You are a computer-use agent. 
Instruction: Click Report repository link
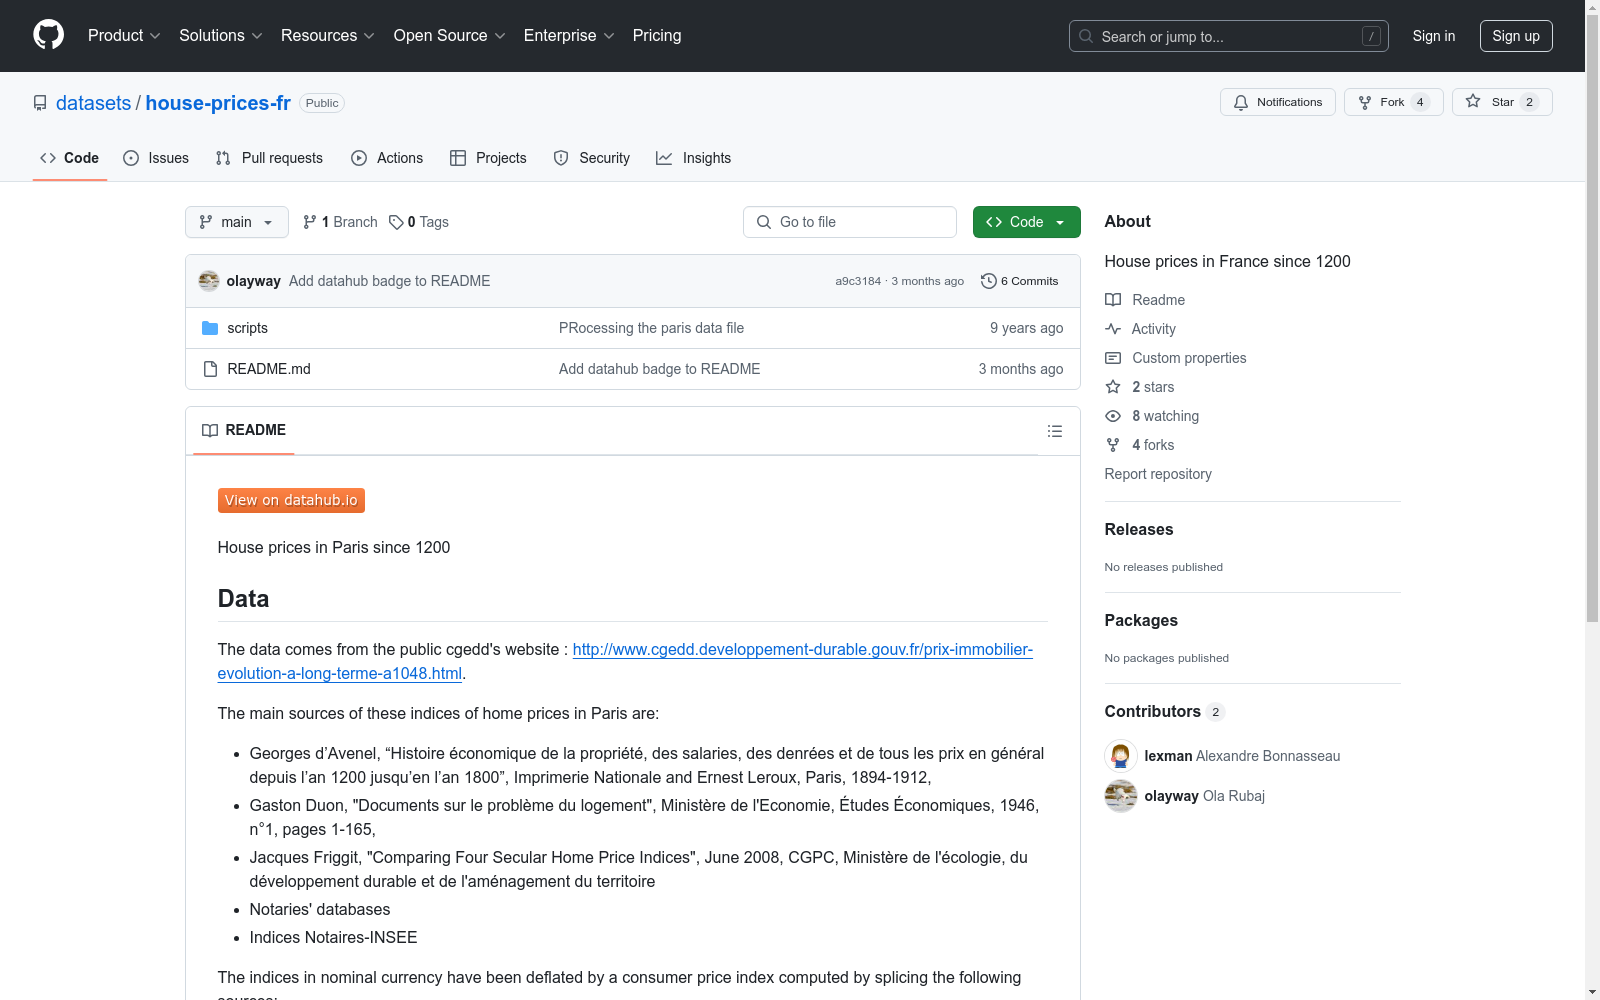[1158, 474]
